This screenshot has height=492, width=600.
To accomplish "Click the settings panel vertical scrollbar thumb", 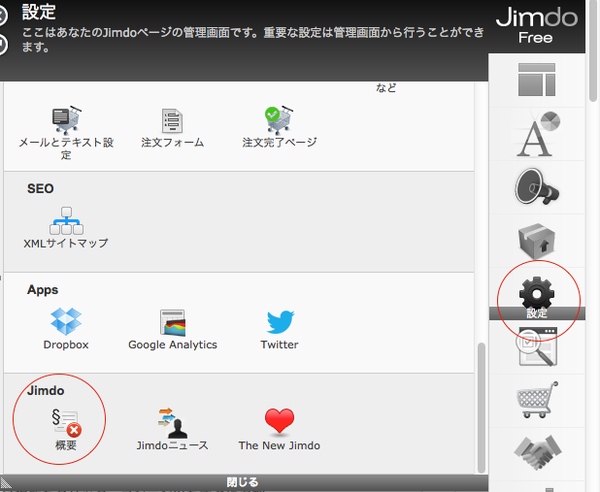I will pos(481,408).
